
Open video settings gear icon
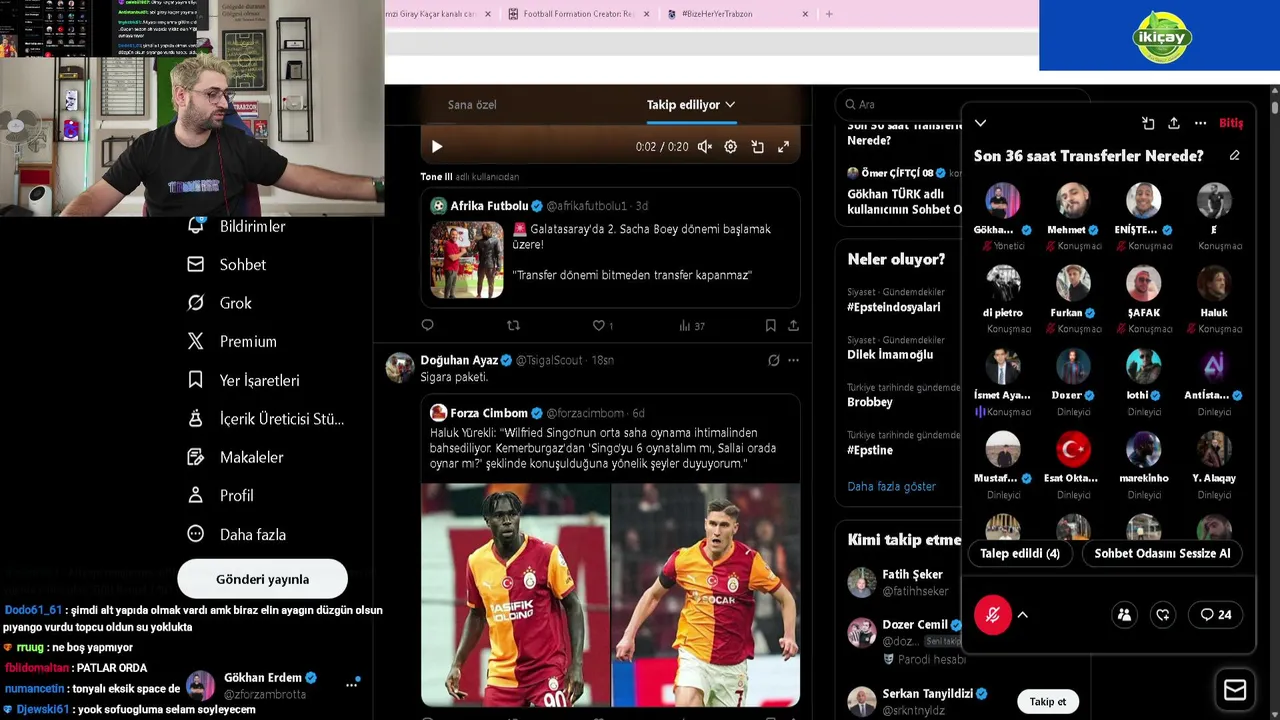[731, 147]
